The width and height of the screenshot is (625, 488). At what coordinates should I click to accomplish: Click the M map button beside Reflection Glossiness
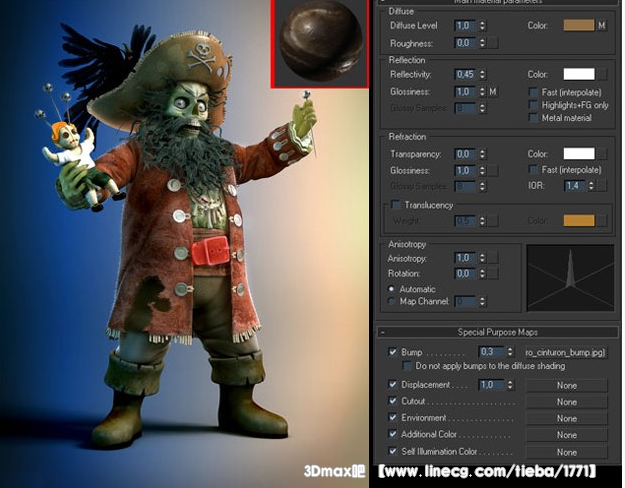[493, 92]
